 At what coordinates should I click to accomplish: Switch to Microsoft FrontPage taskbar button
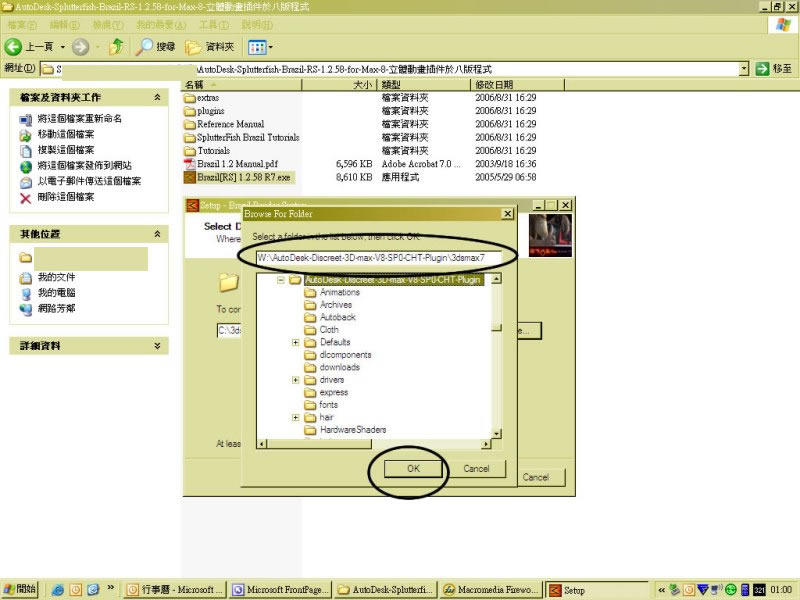click(280, 590)
